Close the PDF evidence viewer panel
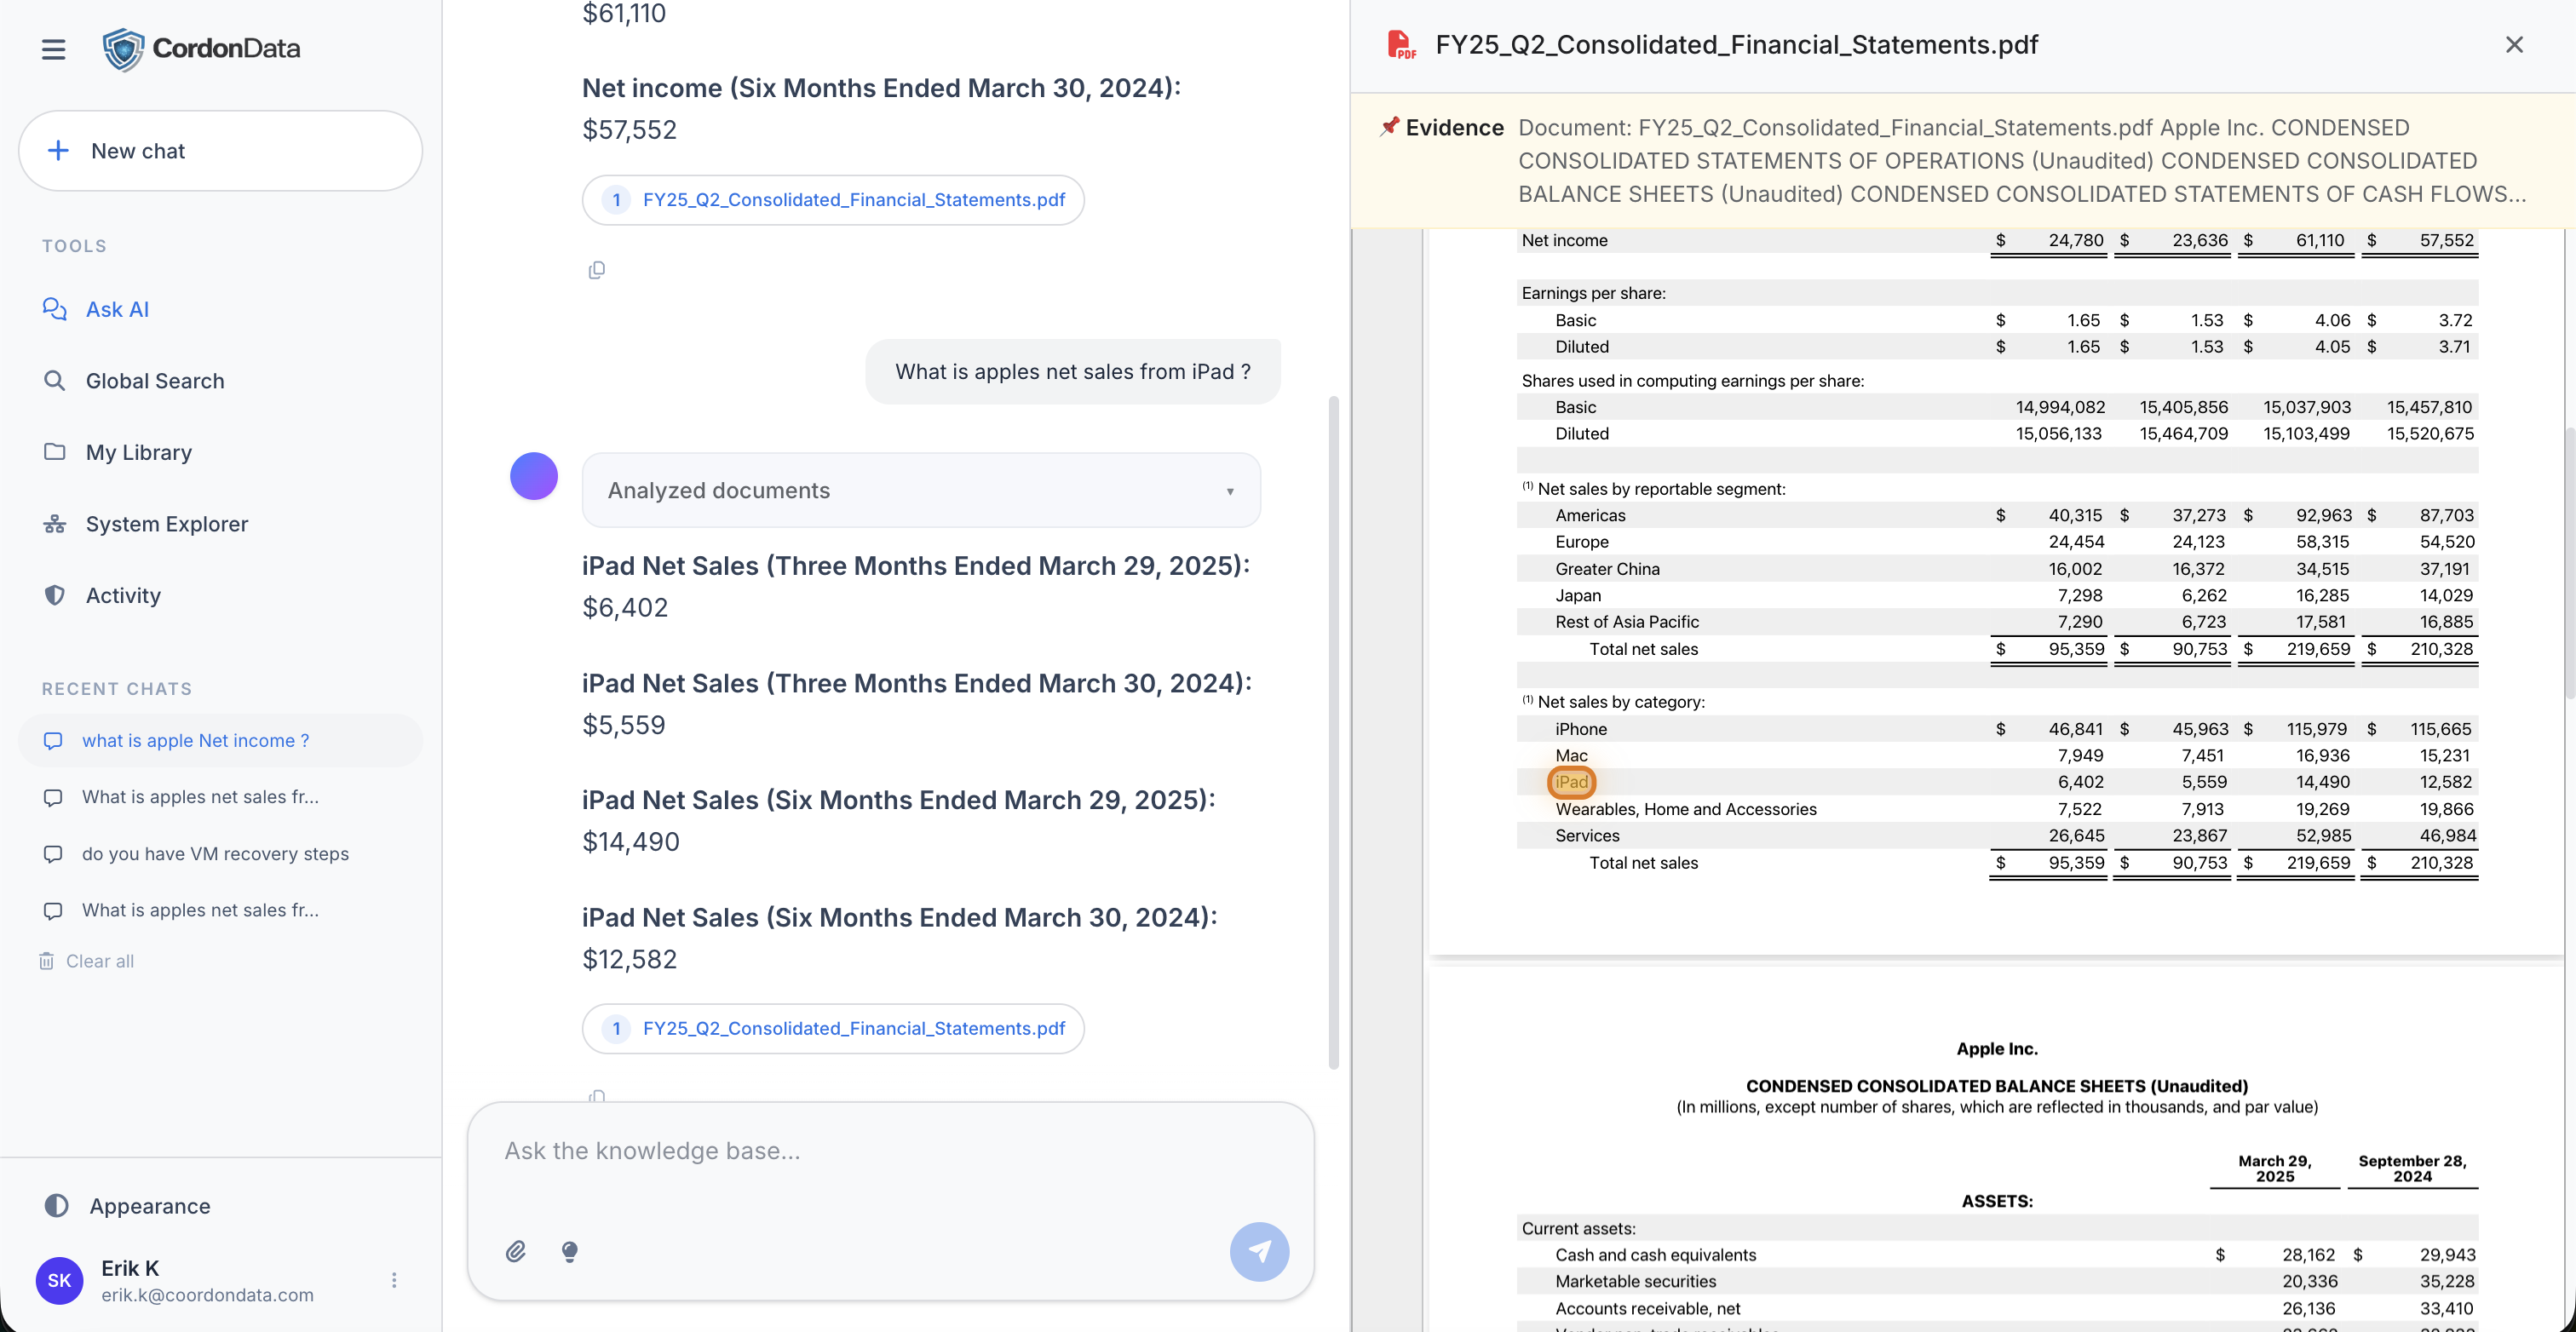The height and width of the screenshot is (1332, 2576). pyautogui.click(x=2514, y=45)
